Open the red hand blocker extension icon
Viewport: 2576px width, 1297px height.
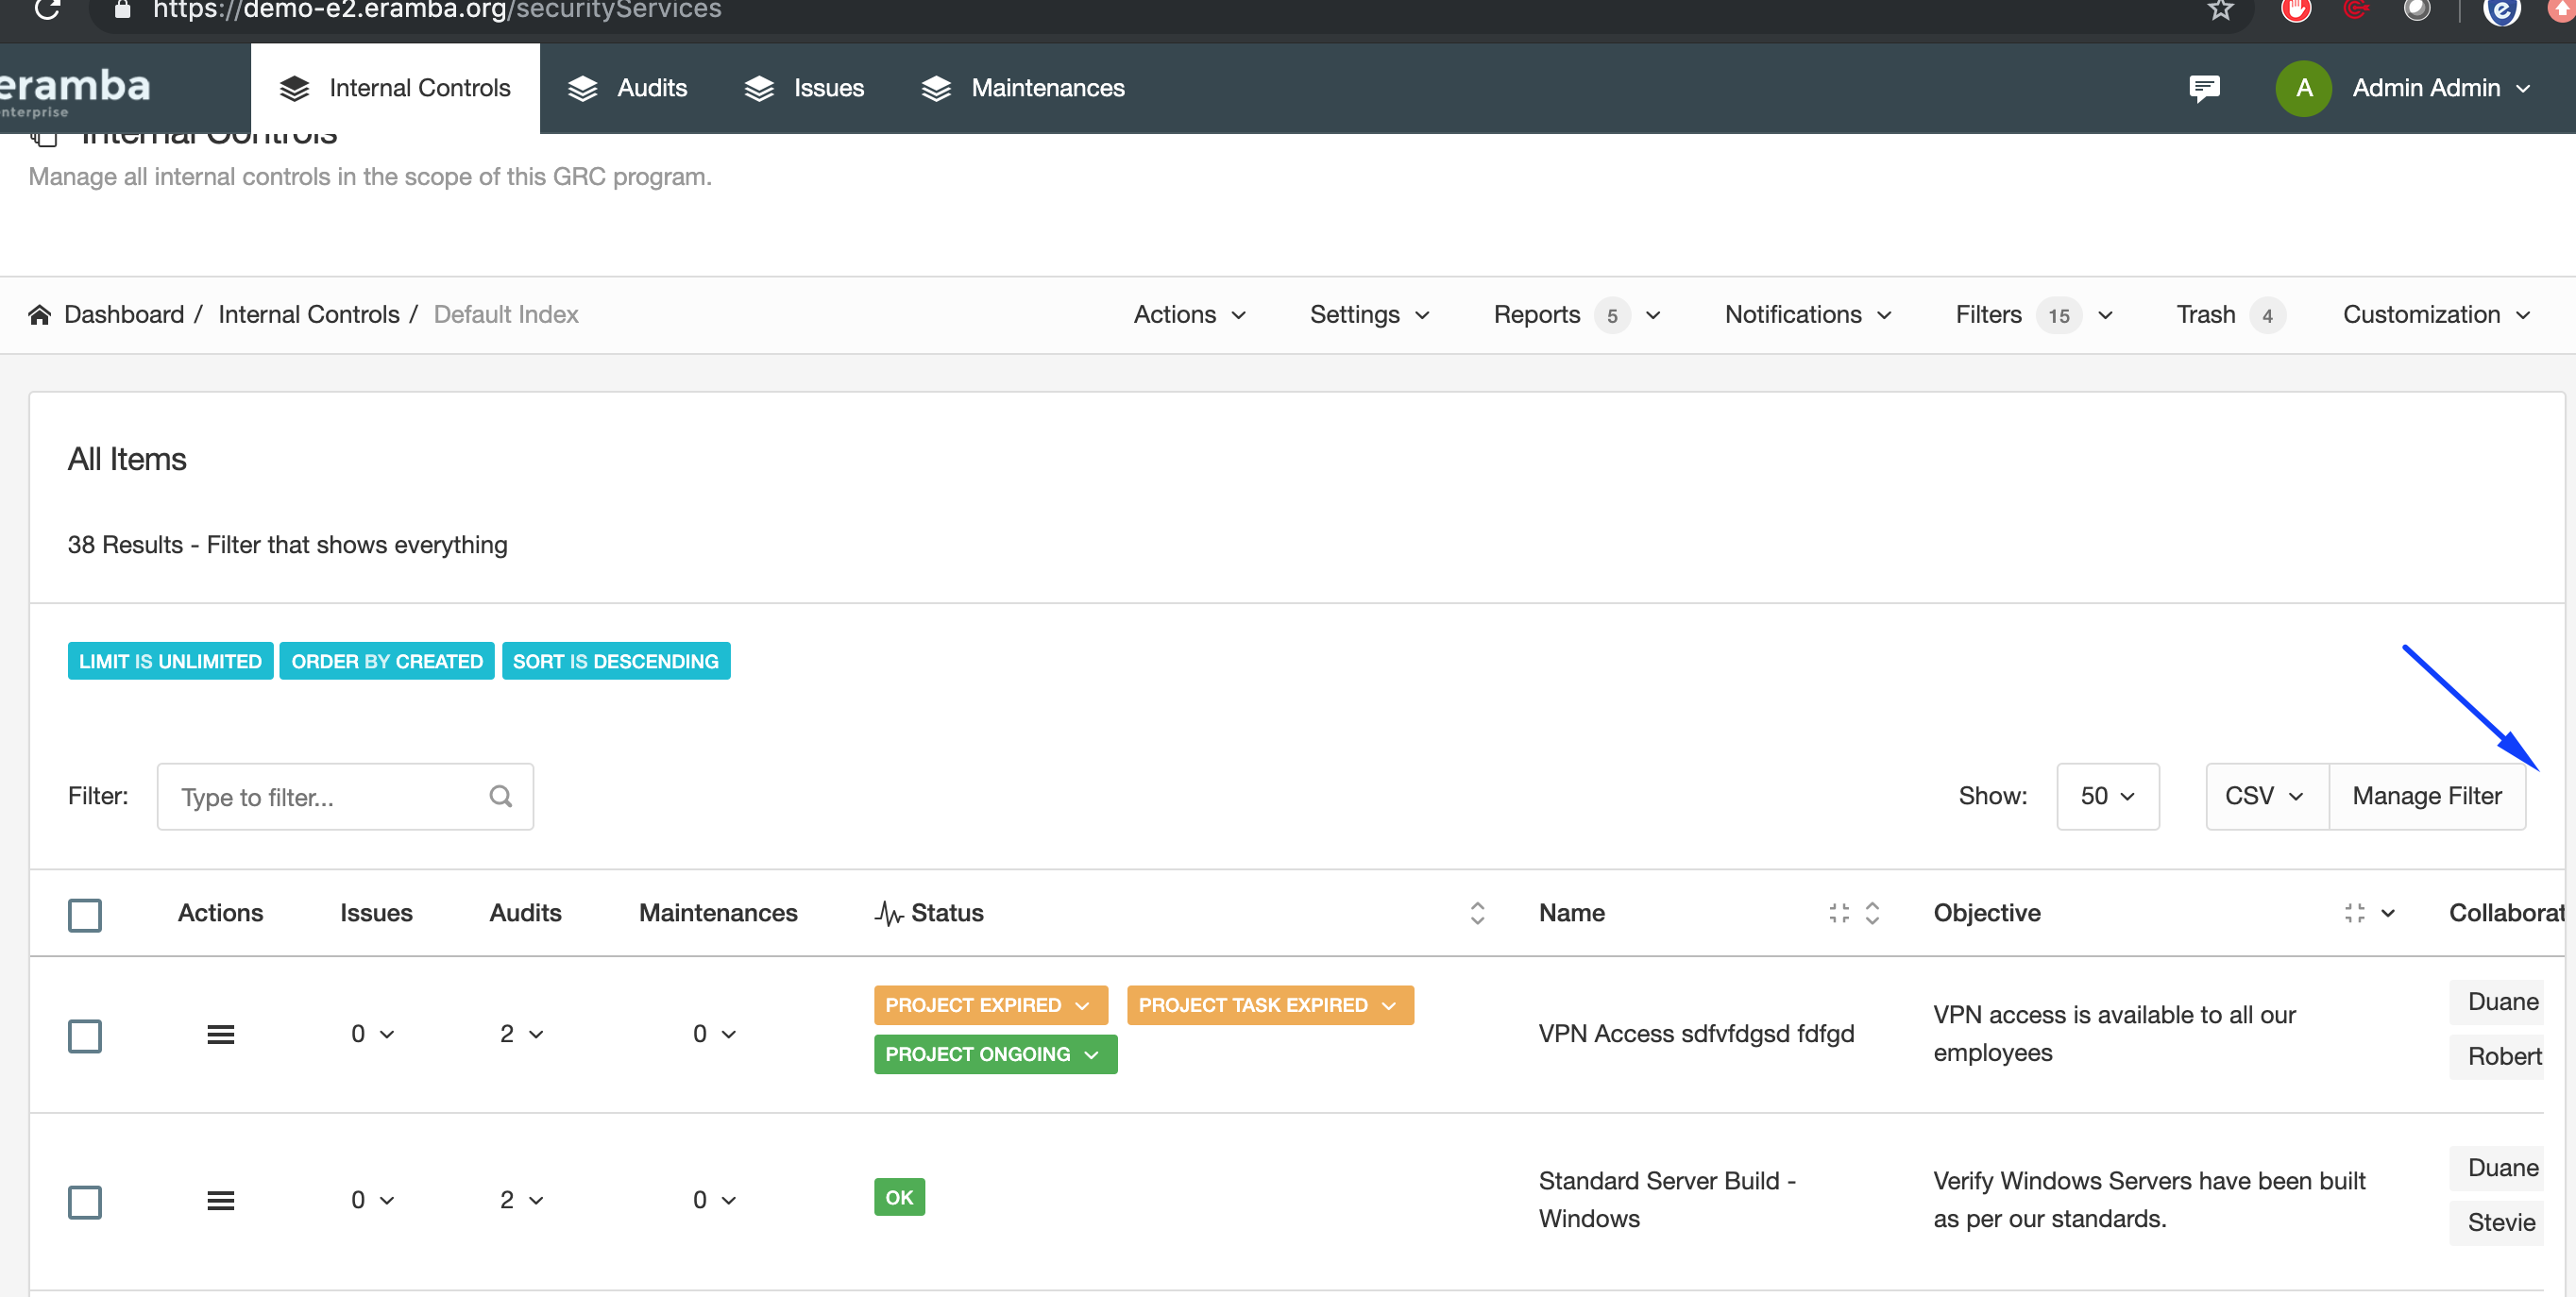pyautogui.click(x=2296, y=10)
